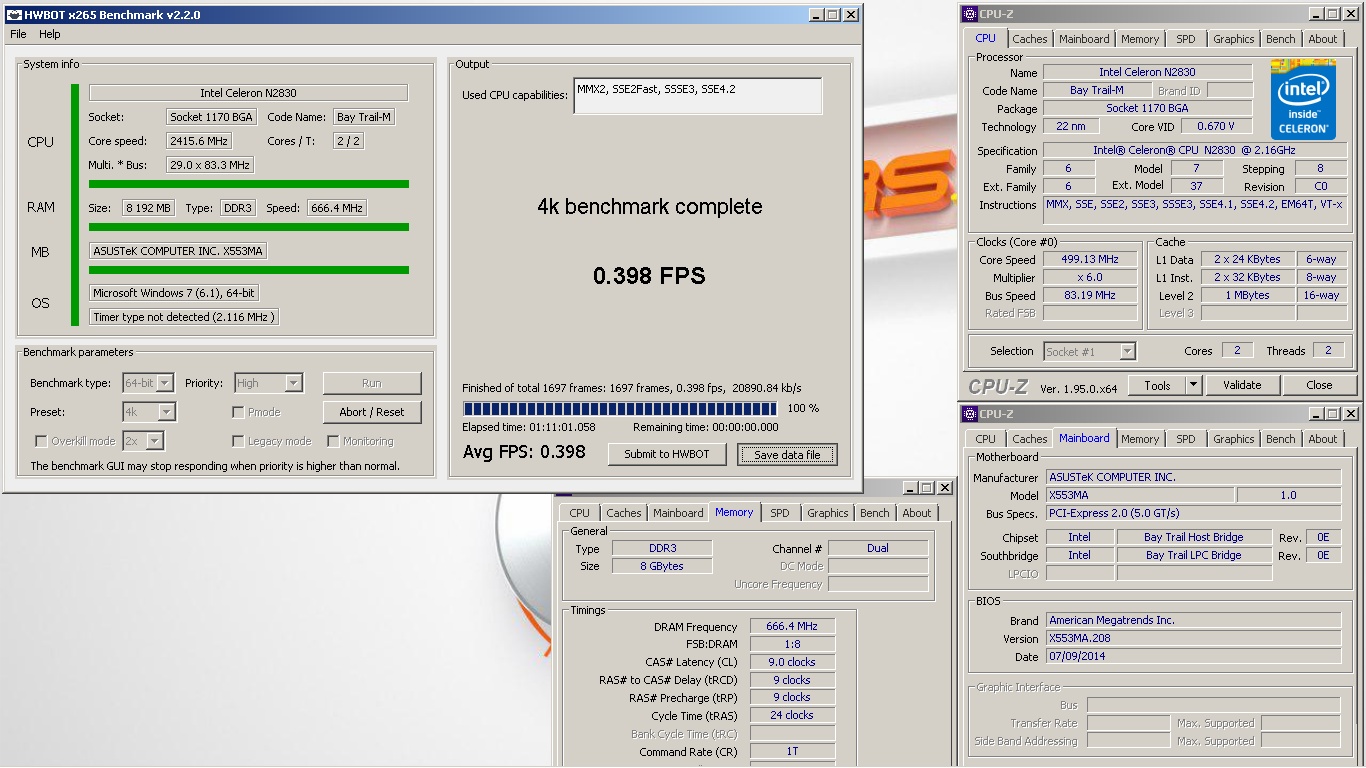Select CPU tab in CPU-Z Mainboard window

(986, 439)
